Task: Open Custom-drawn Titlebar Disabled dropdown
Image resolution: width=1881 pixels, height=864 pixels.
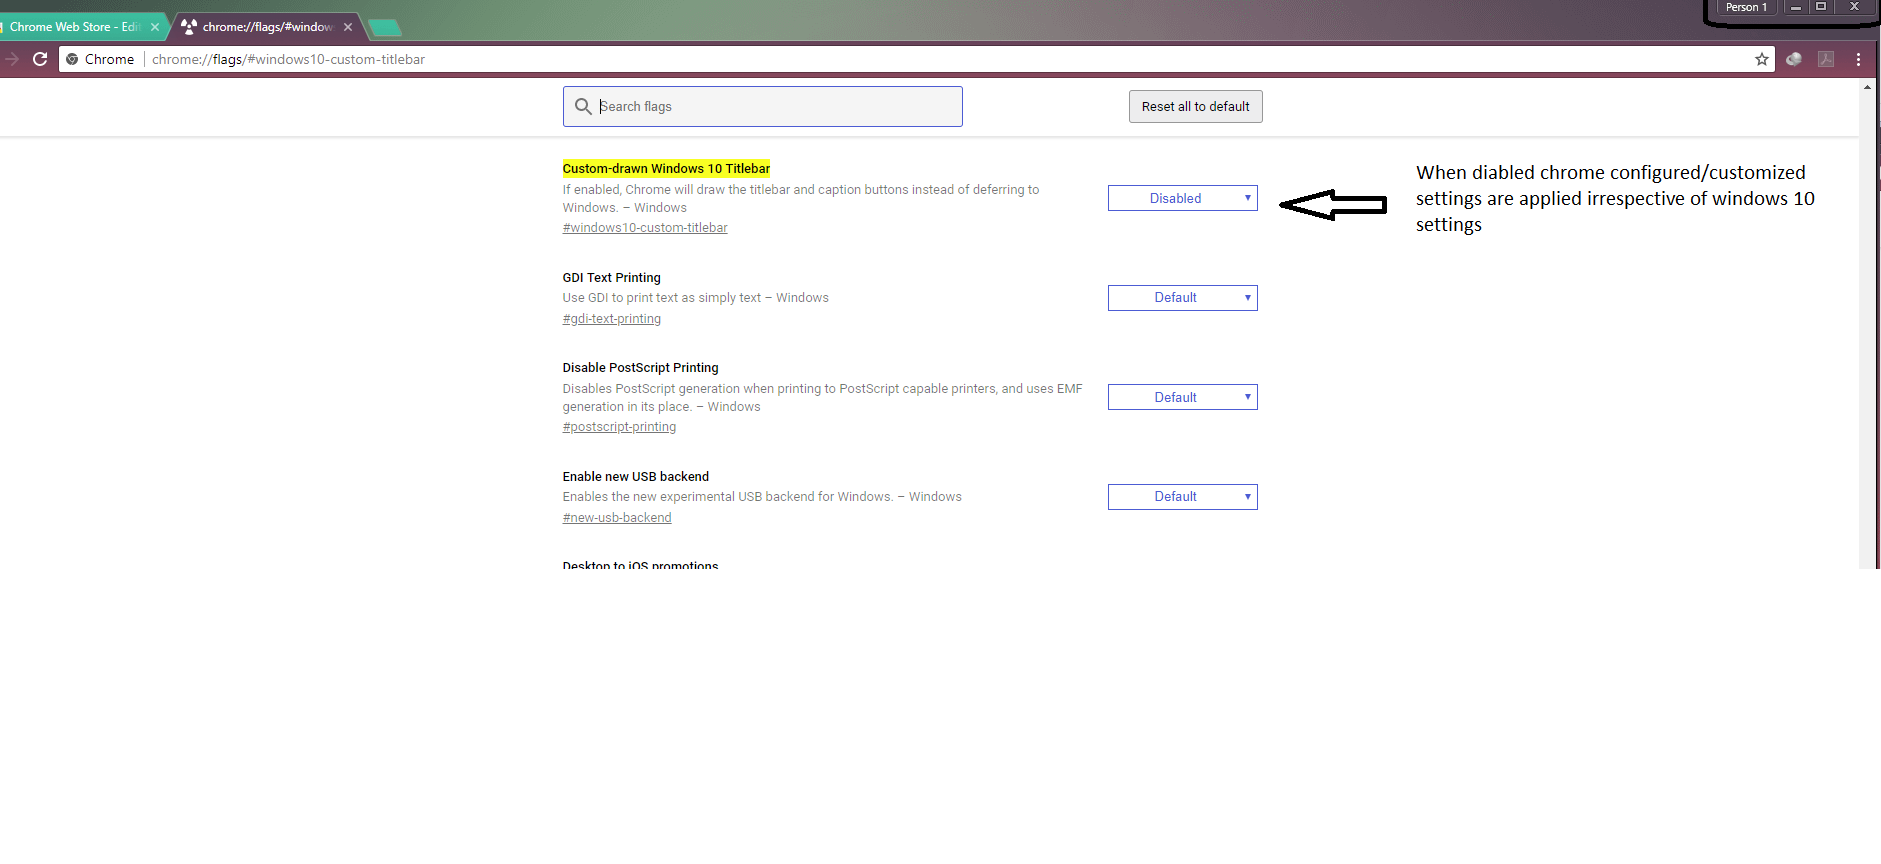Action: [1182, 198]
